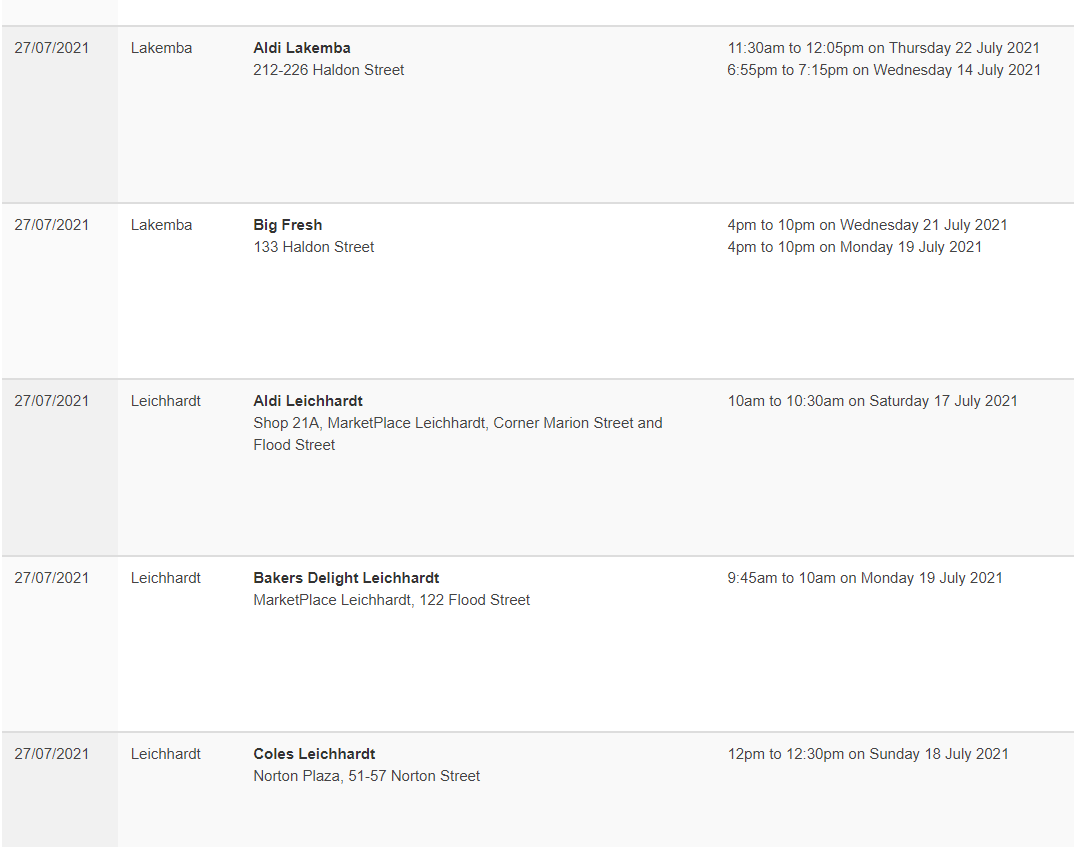Click the Coles Leichhardt venue name
Viewport: 1074px width, 847px height.
(314, 754)
